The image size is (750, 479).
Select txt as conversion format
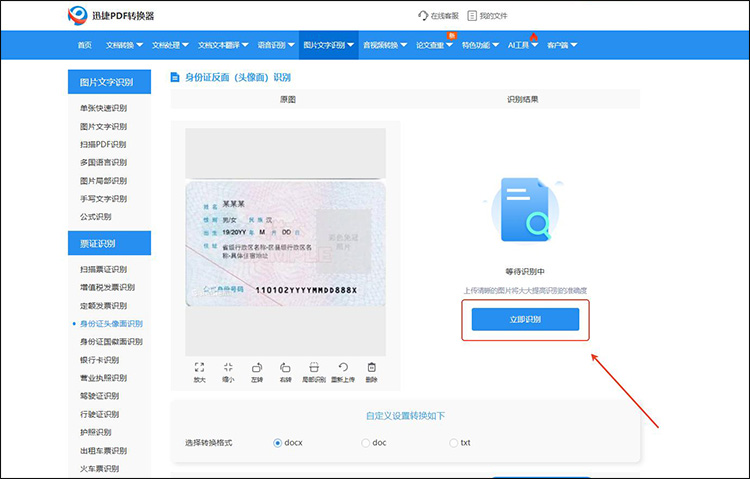(x=453, y=442)
